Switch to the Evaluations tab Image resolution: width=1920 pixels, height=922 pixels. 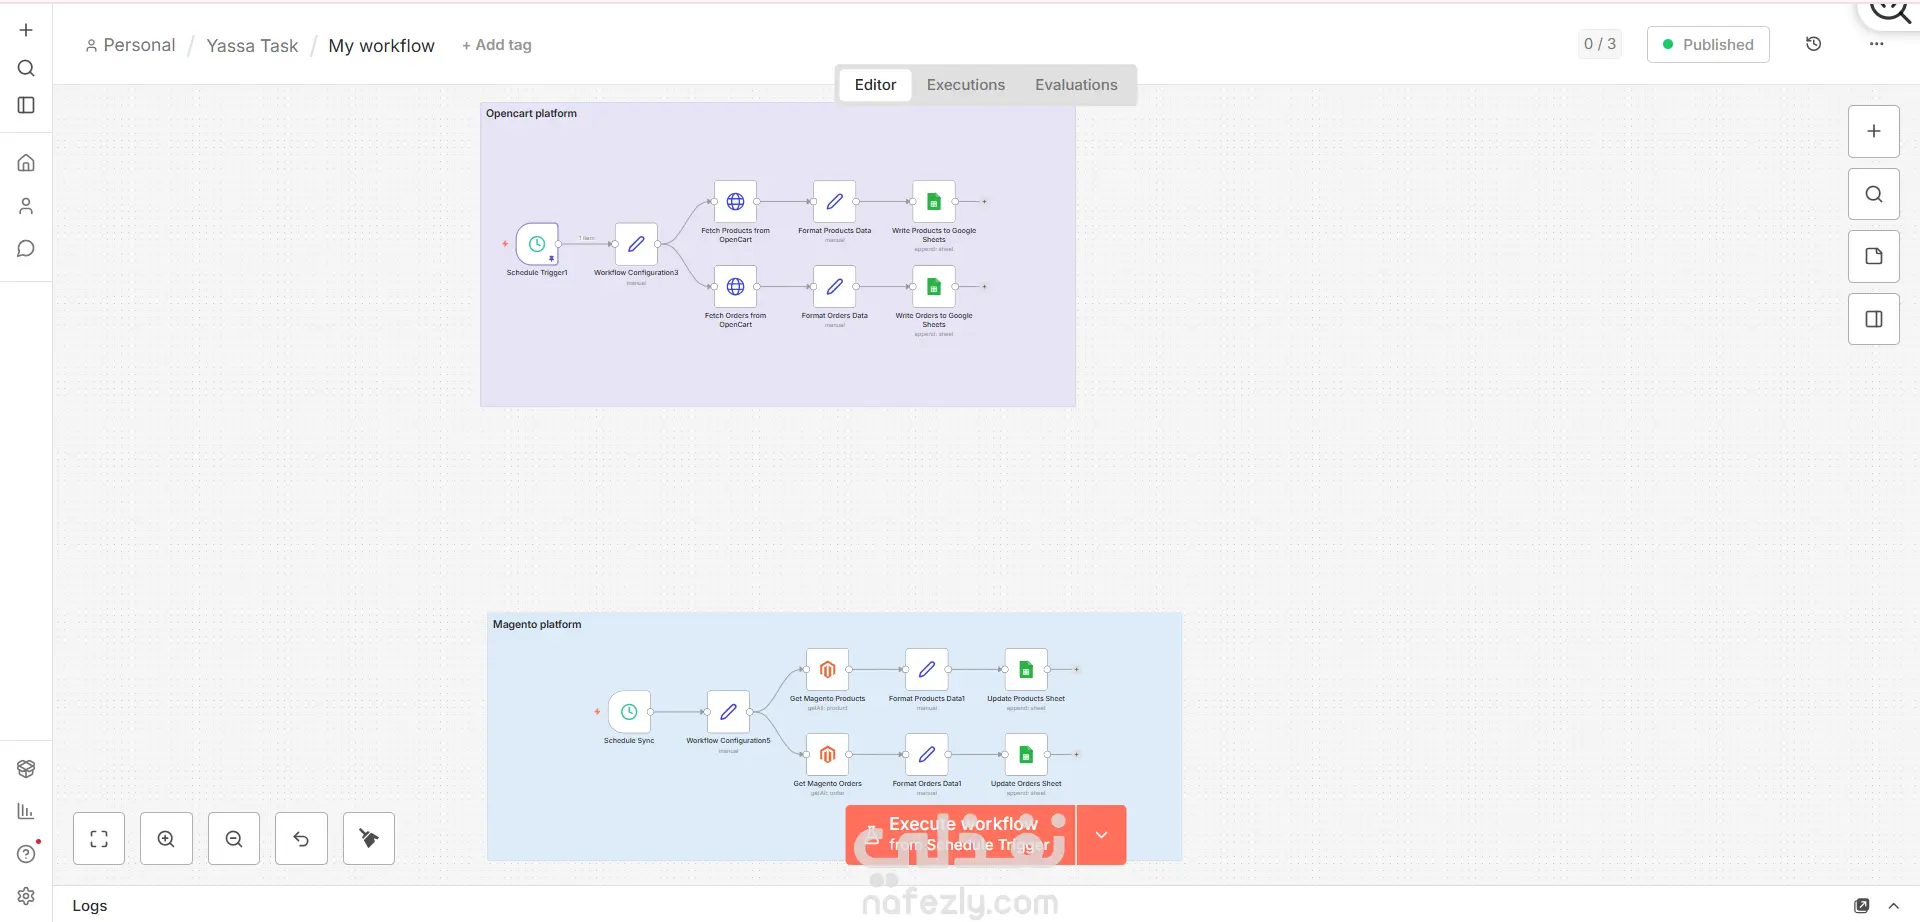[x=1076, y=85]
